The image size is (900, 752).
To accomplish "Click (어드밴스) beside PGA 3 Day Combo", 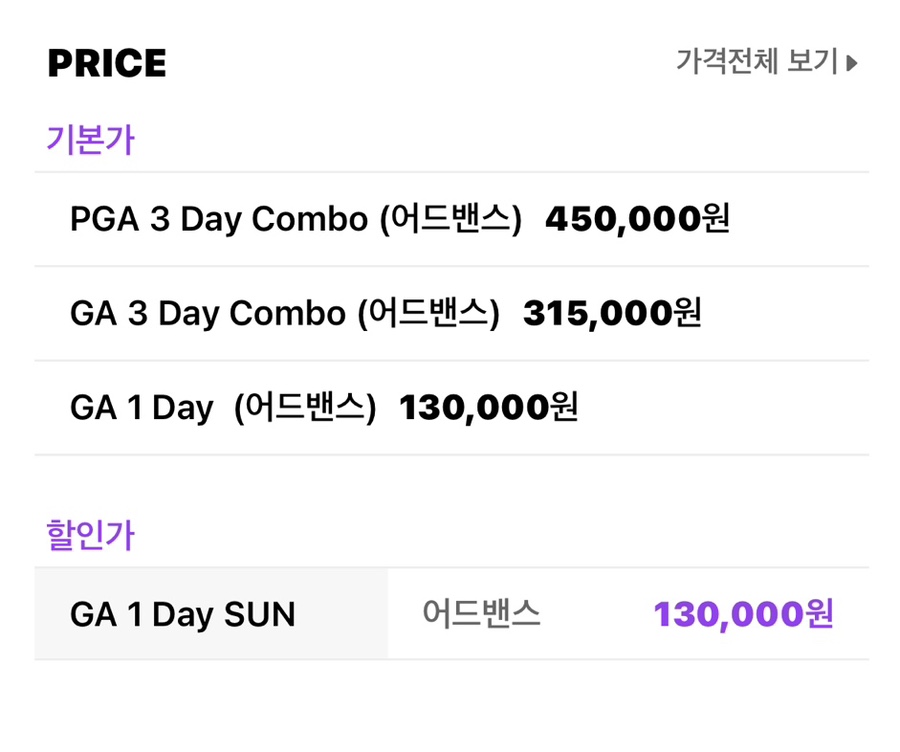I will [451, 219].
